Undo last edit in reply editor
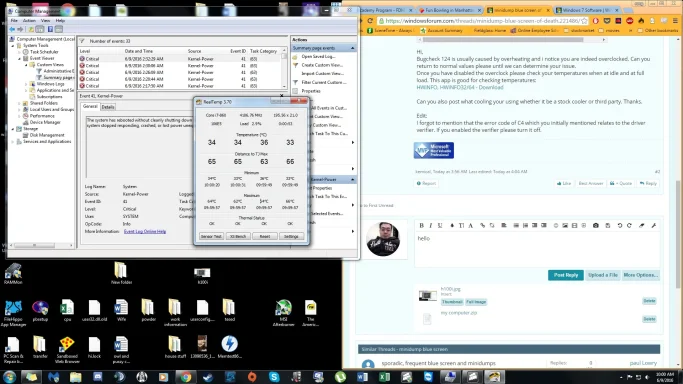683x384 pixels. (619, 226)
